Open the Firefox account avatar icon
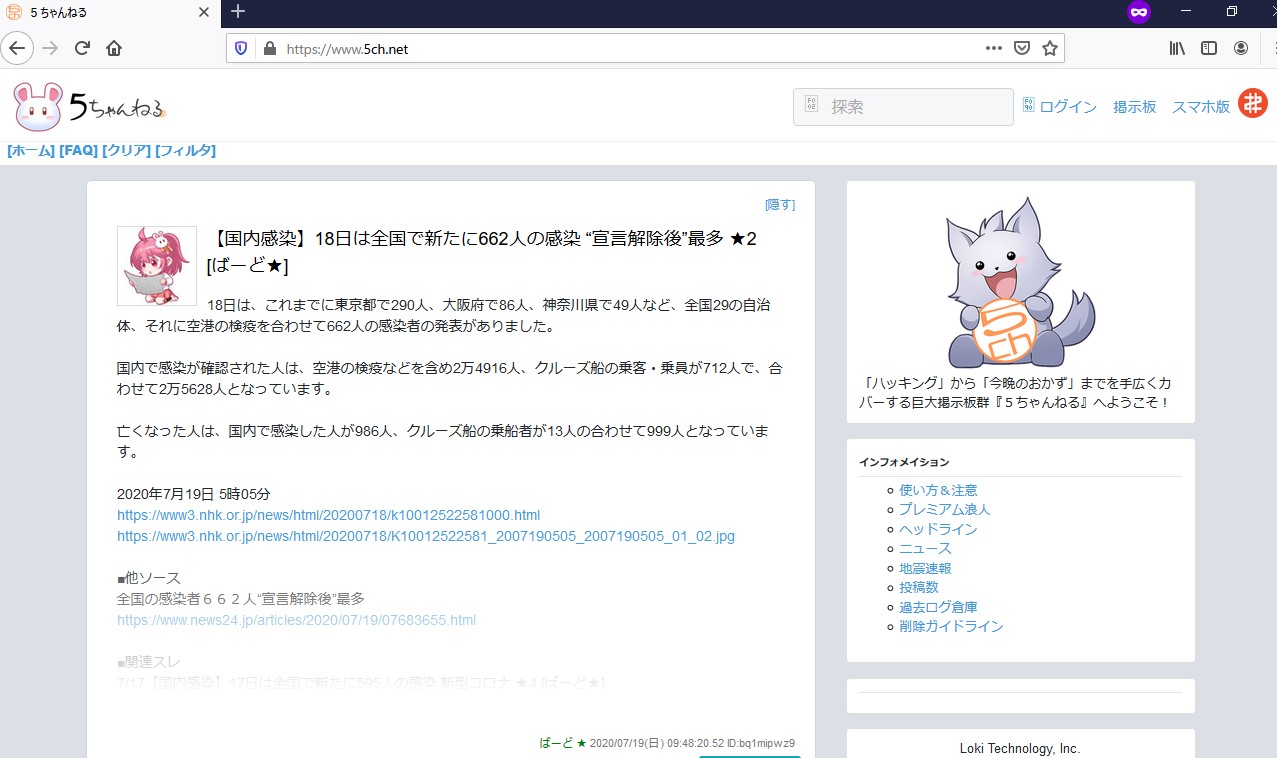The image size is (1277, 758). 1241,48
